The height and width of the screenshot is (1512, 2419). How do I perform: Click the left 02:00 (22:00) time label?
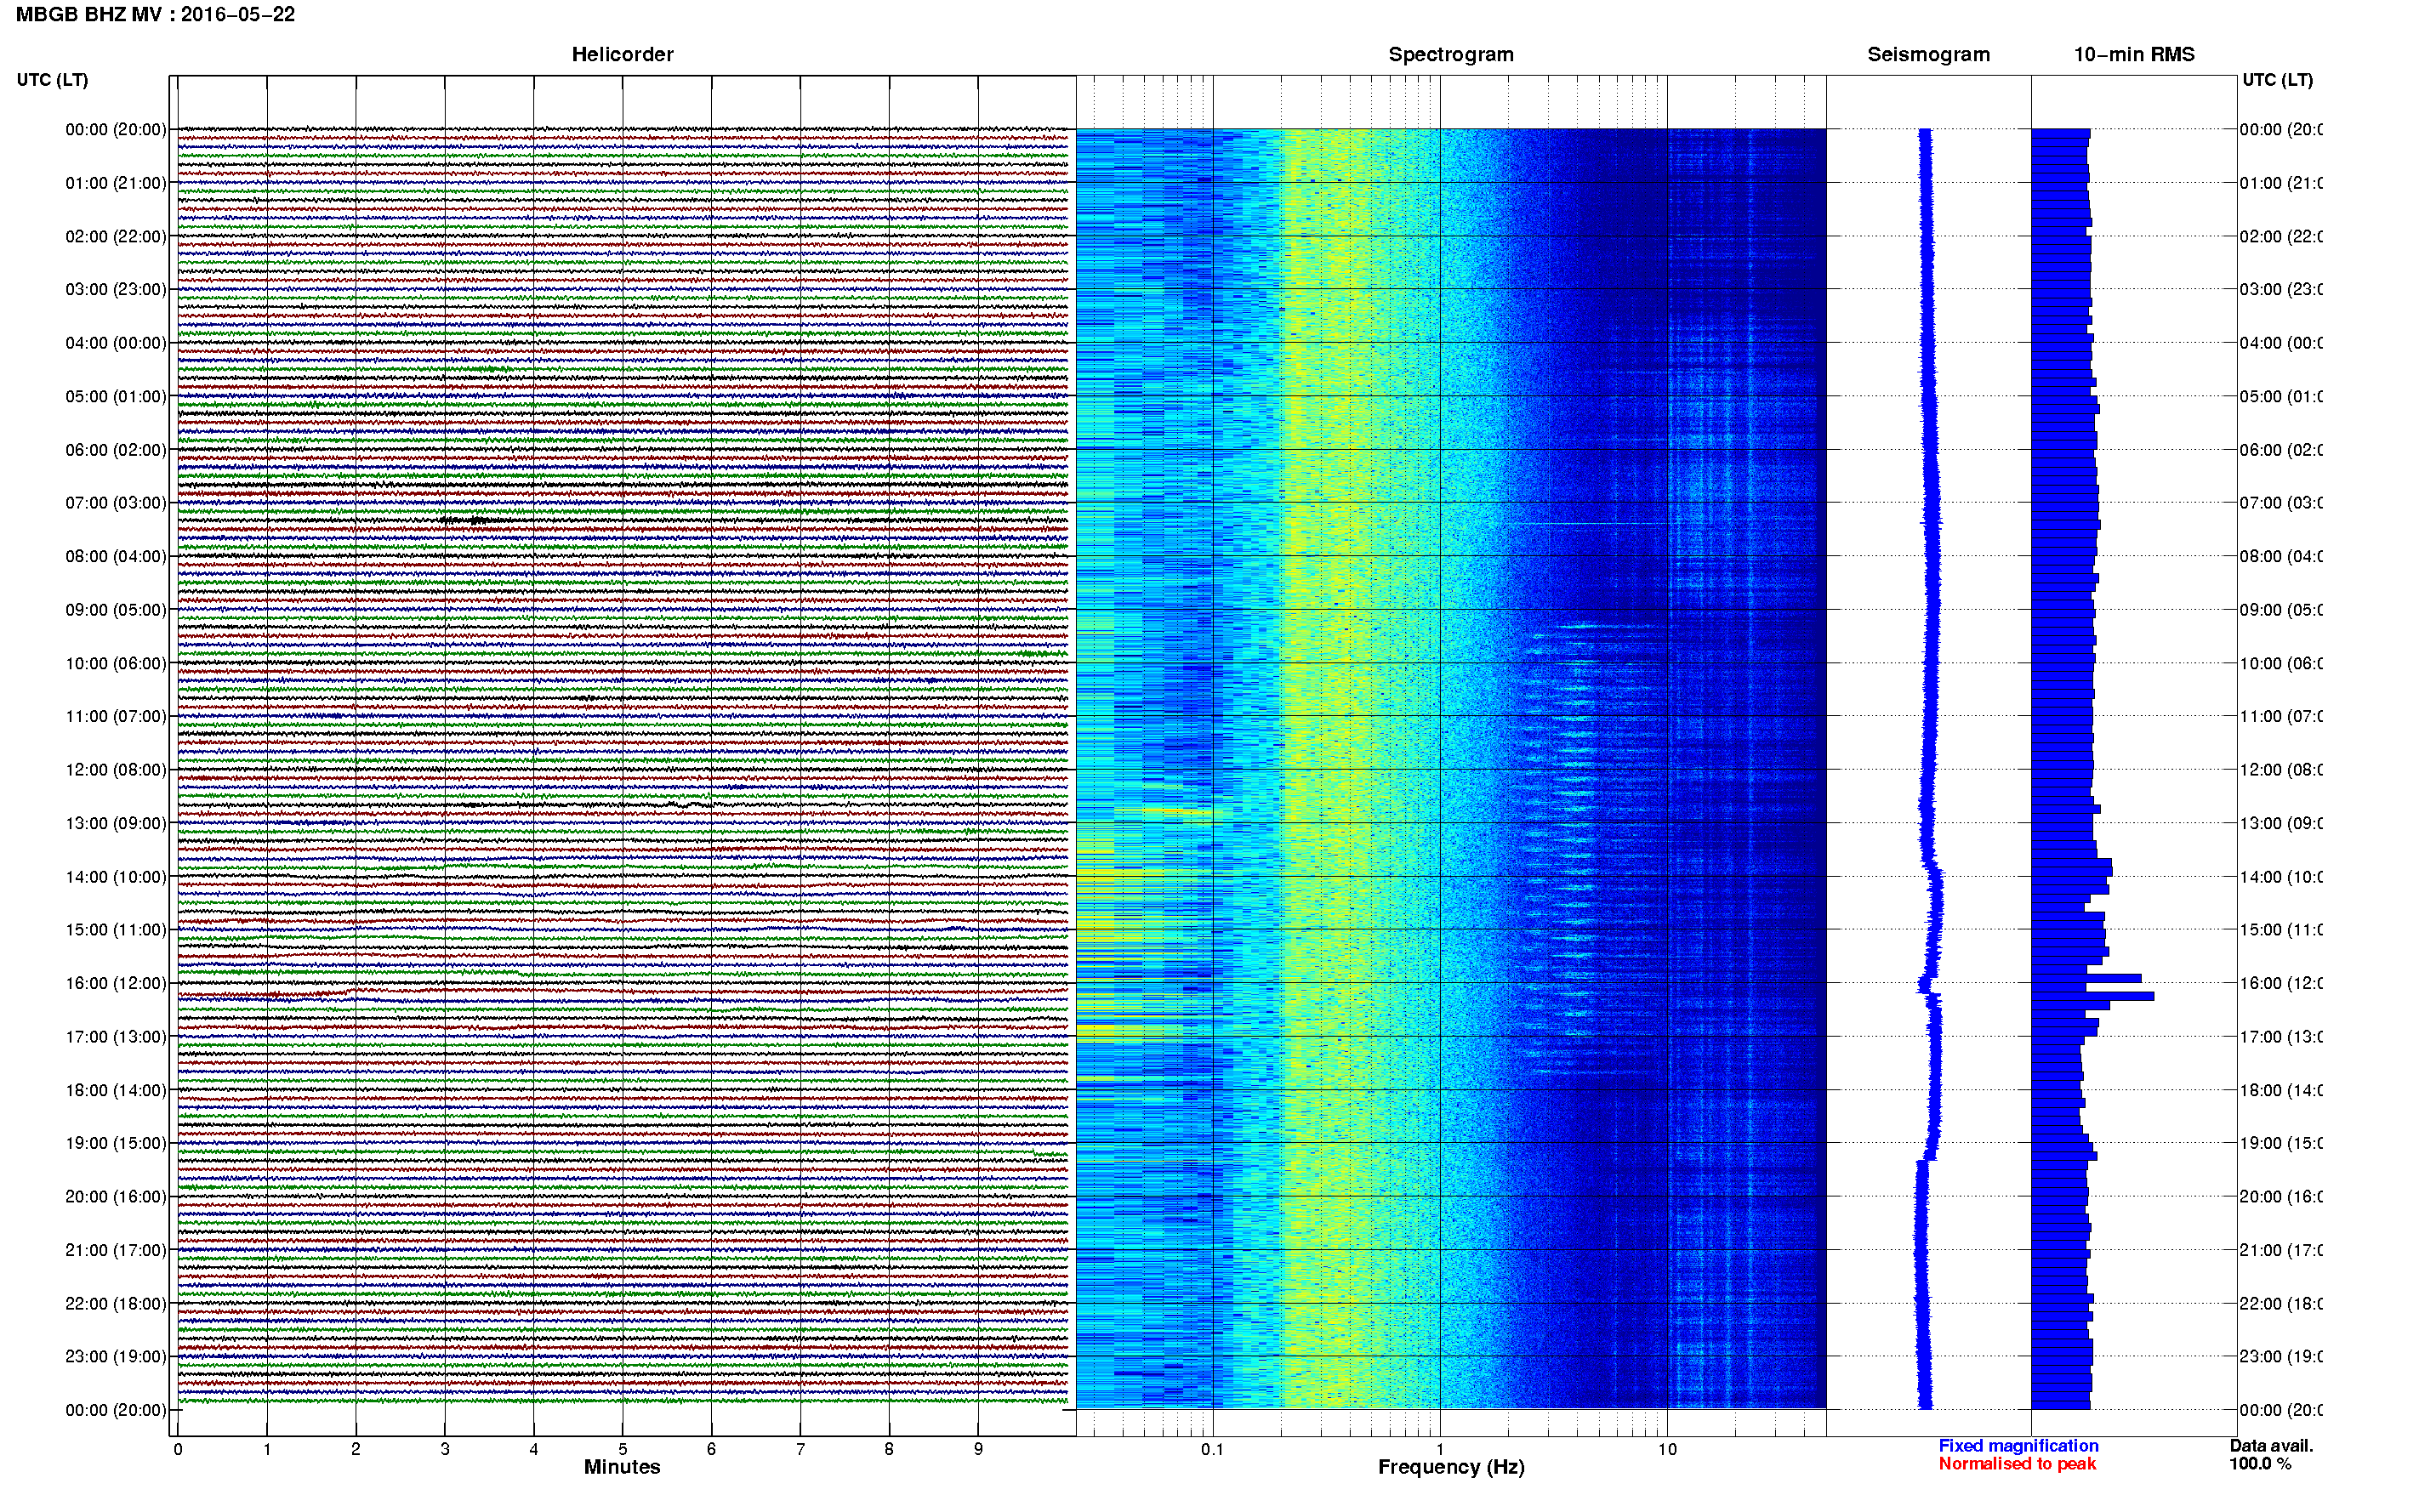point(116,237)
